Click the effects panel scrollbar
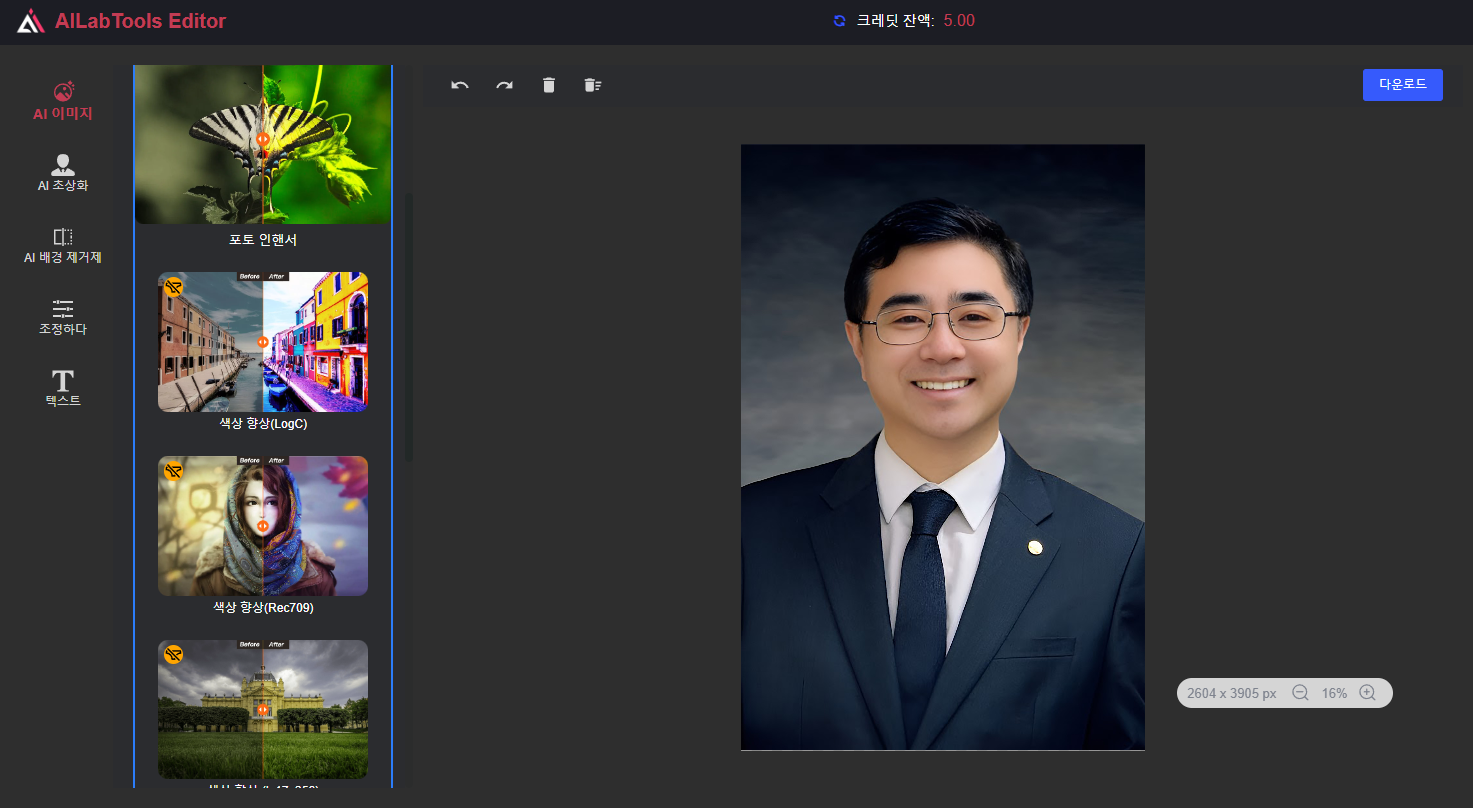Viewport: 1473px width, 808px height. click(409, 328)
